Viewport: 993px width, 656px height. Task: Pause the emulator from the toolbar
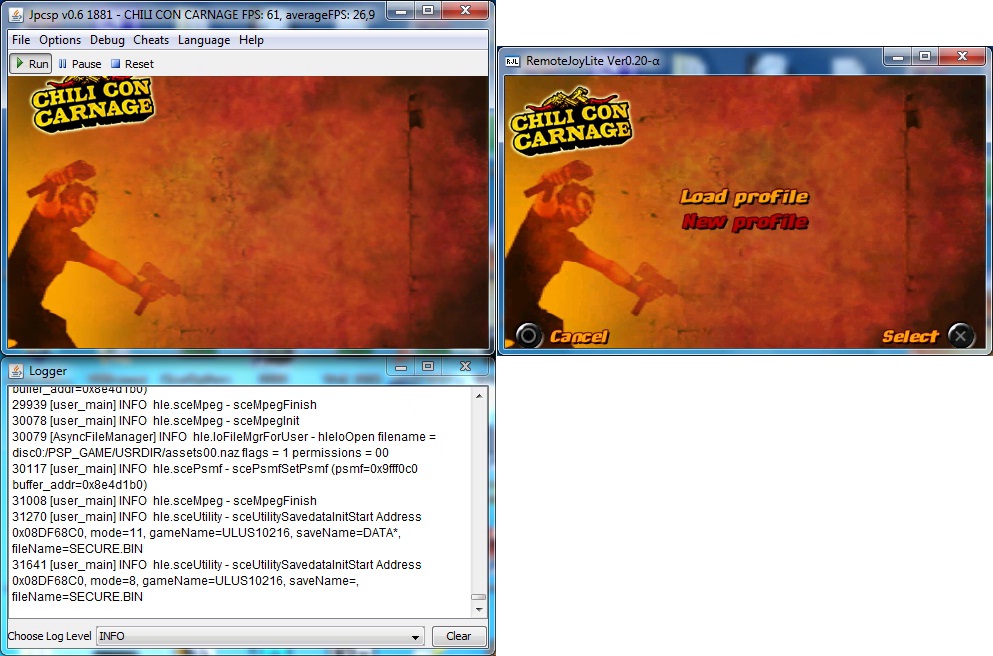(81, 64)
